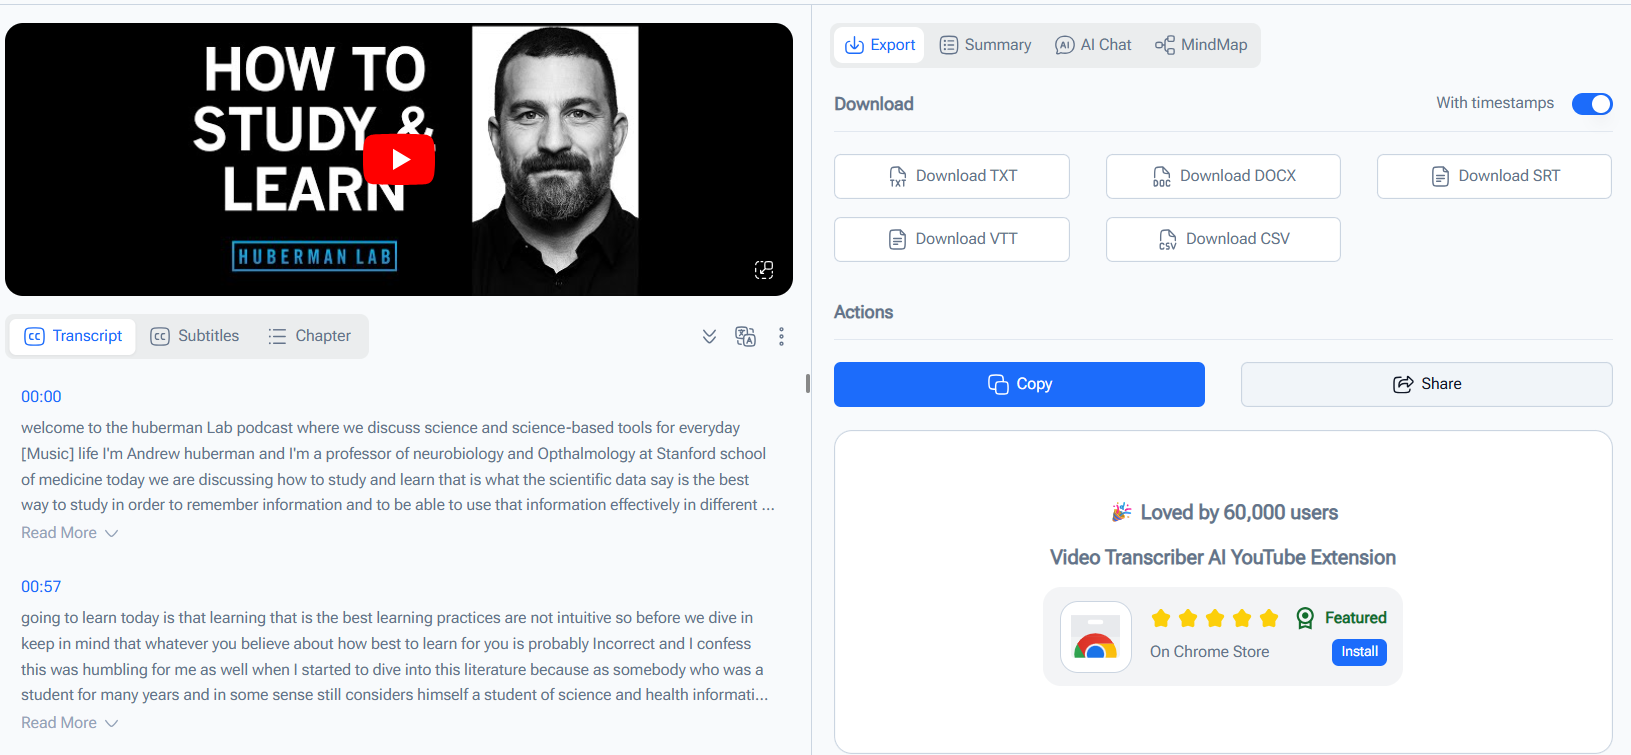This screenshot has width=1631, height=755.
Task: Click the double-chevron expand all icon
Action: tap(709, 337)
